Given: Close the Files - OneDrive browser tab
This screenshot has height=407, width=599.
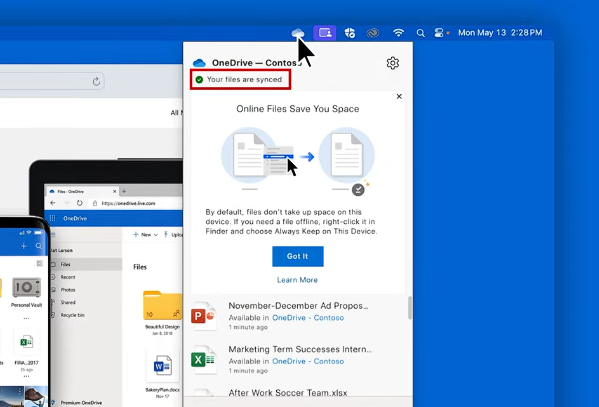Looking at the screenshot, I should 114,191.
